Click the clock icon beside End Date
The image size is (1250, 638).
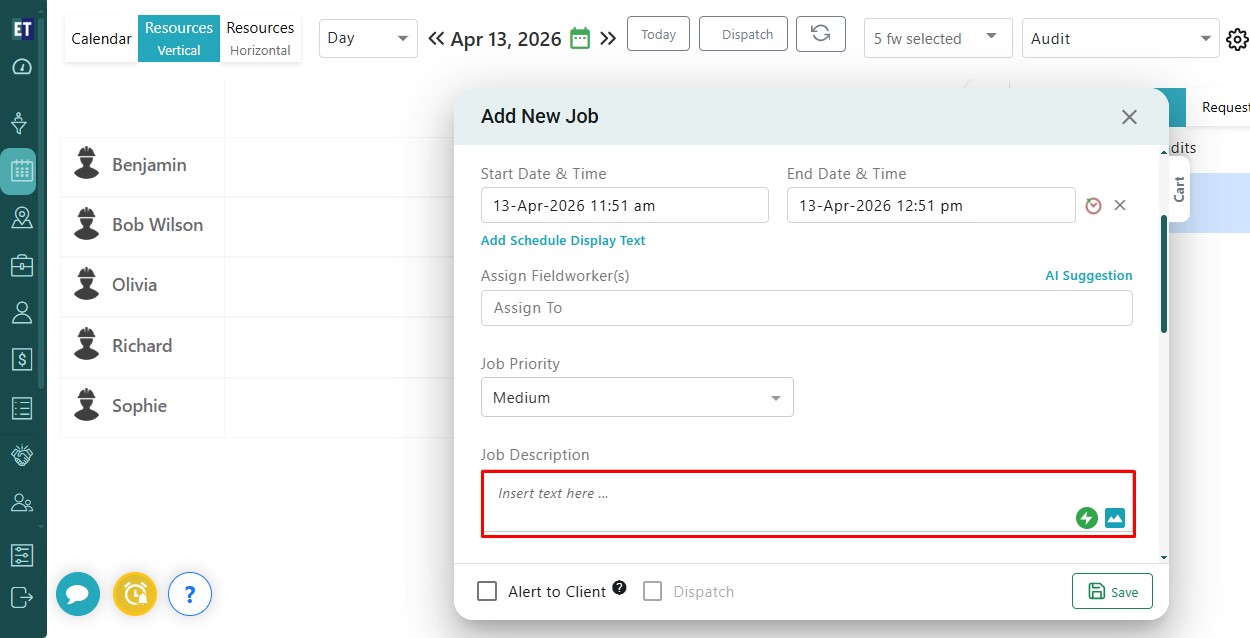[1093, 205]
